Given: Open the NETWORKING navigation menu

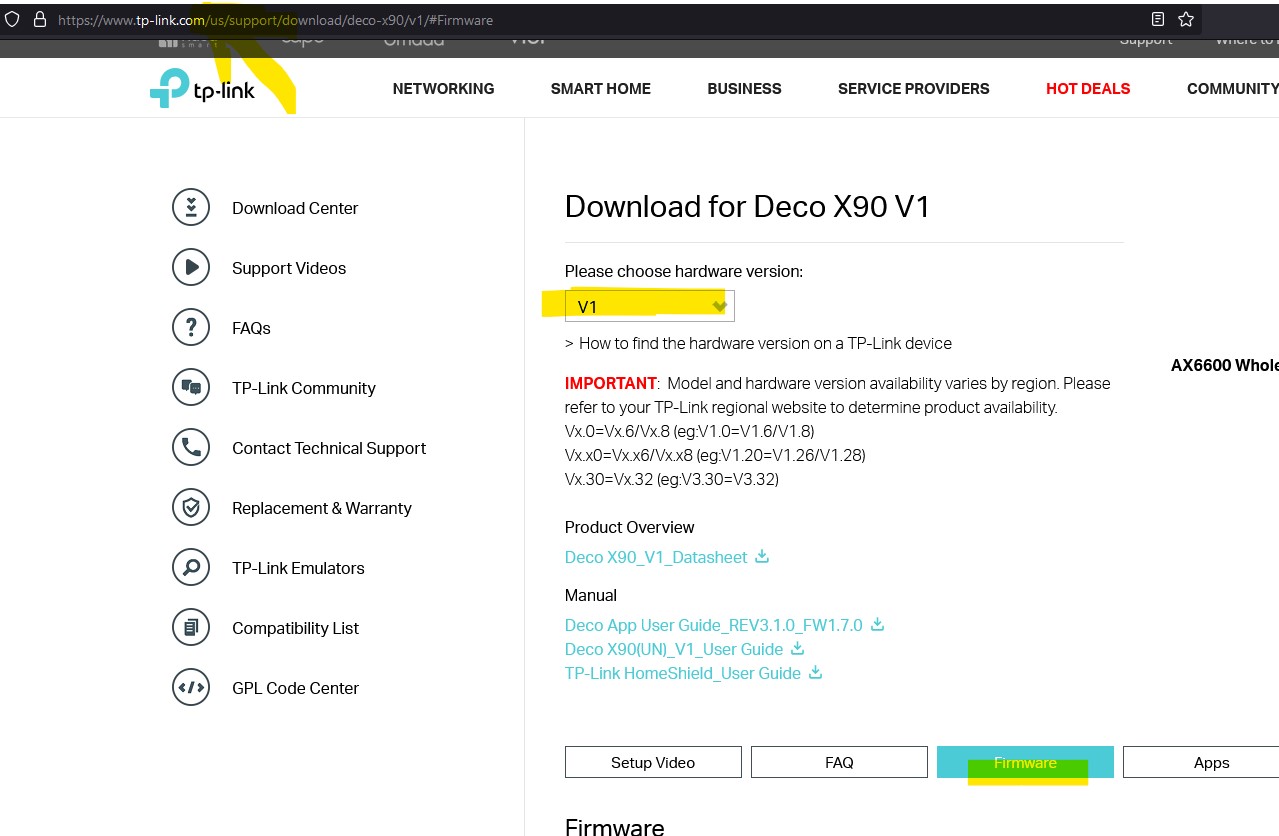Looking at the screenshot, I should pyautogui.click(x=443, y=89).
